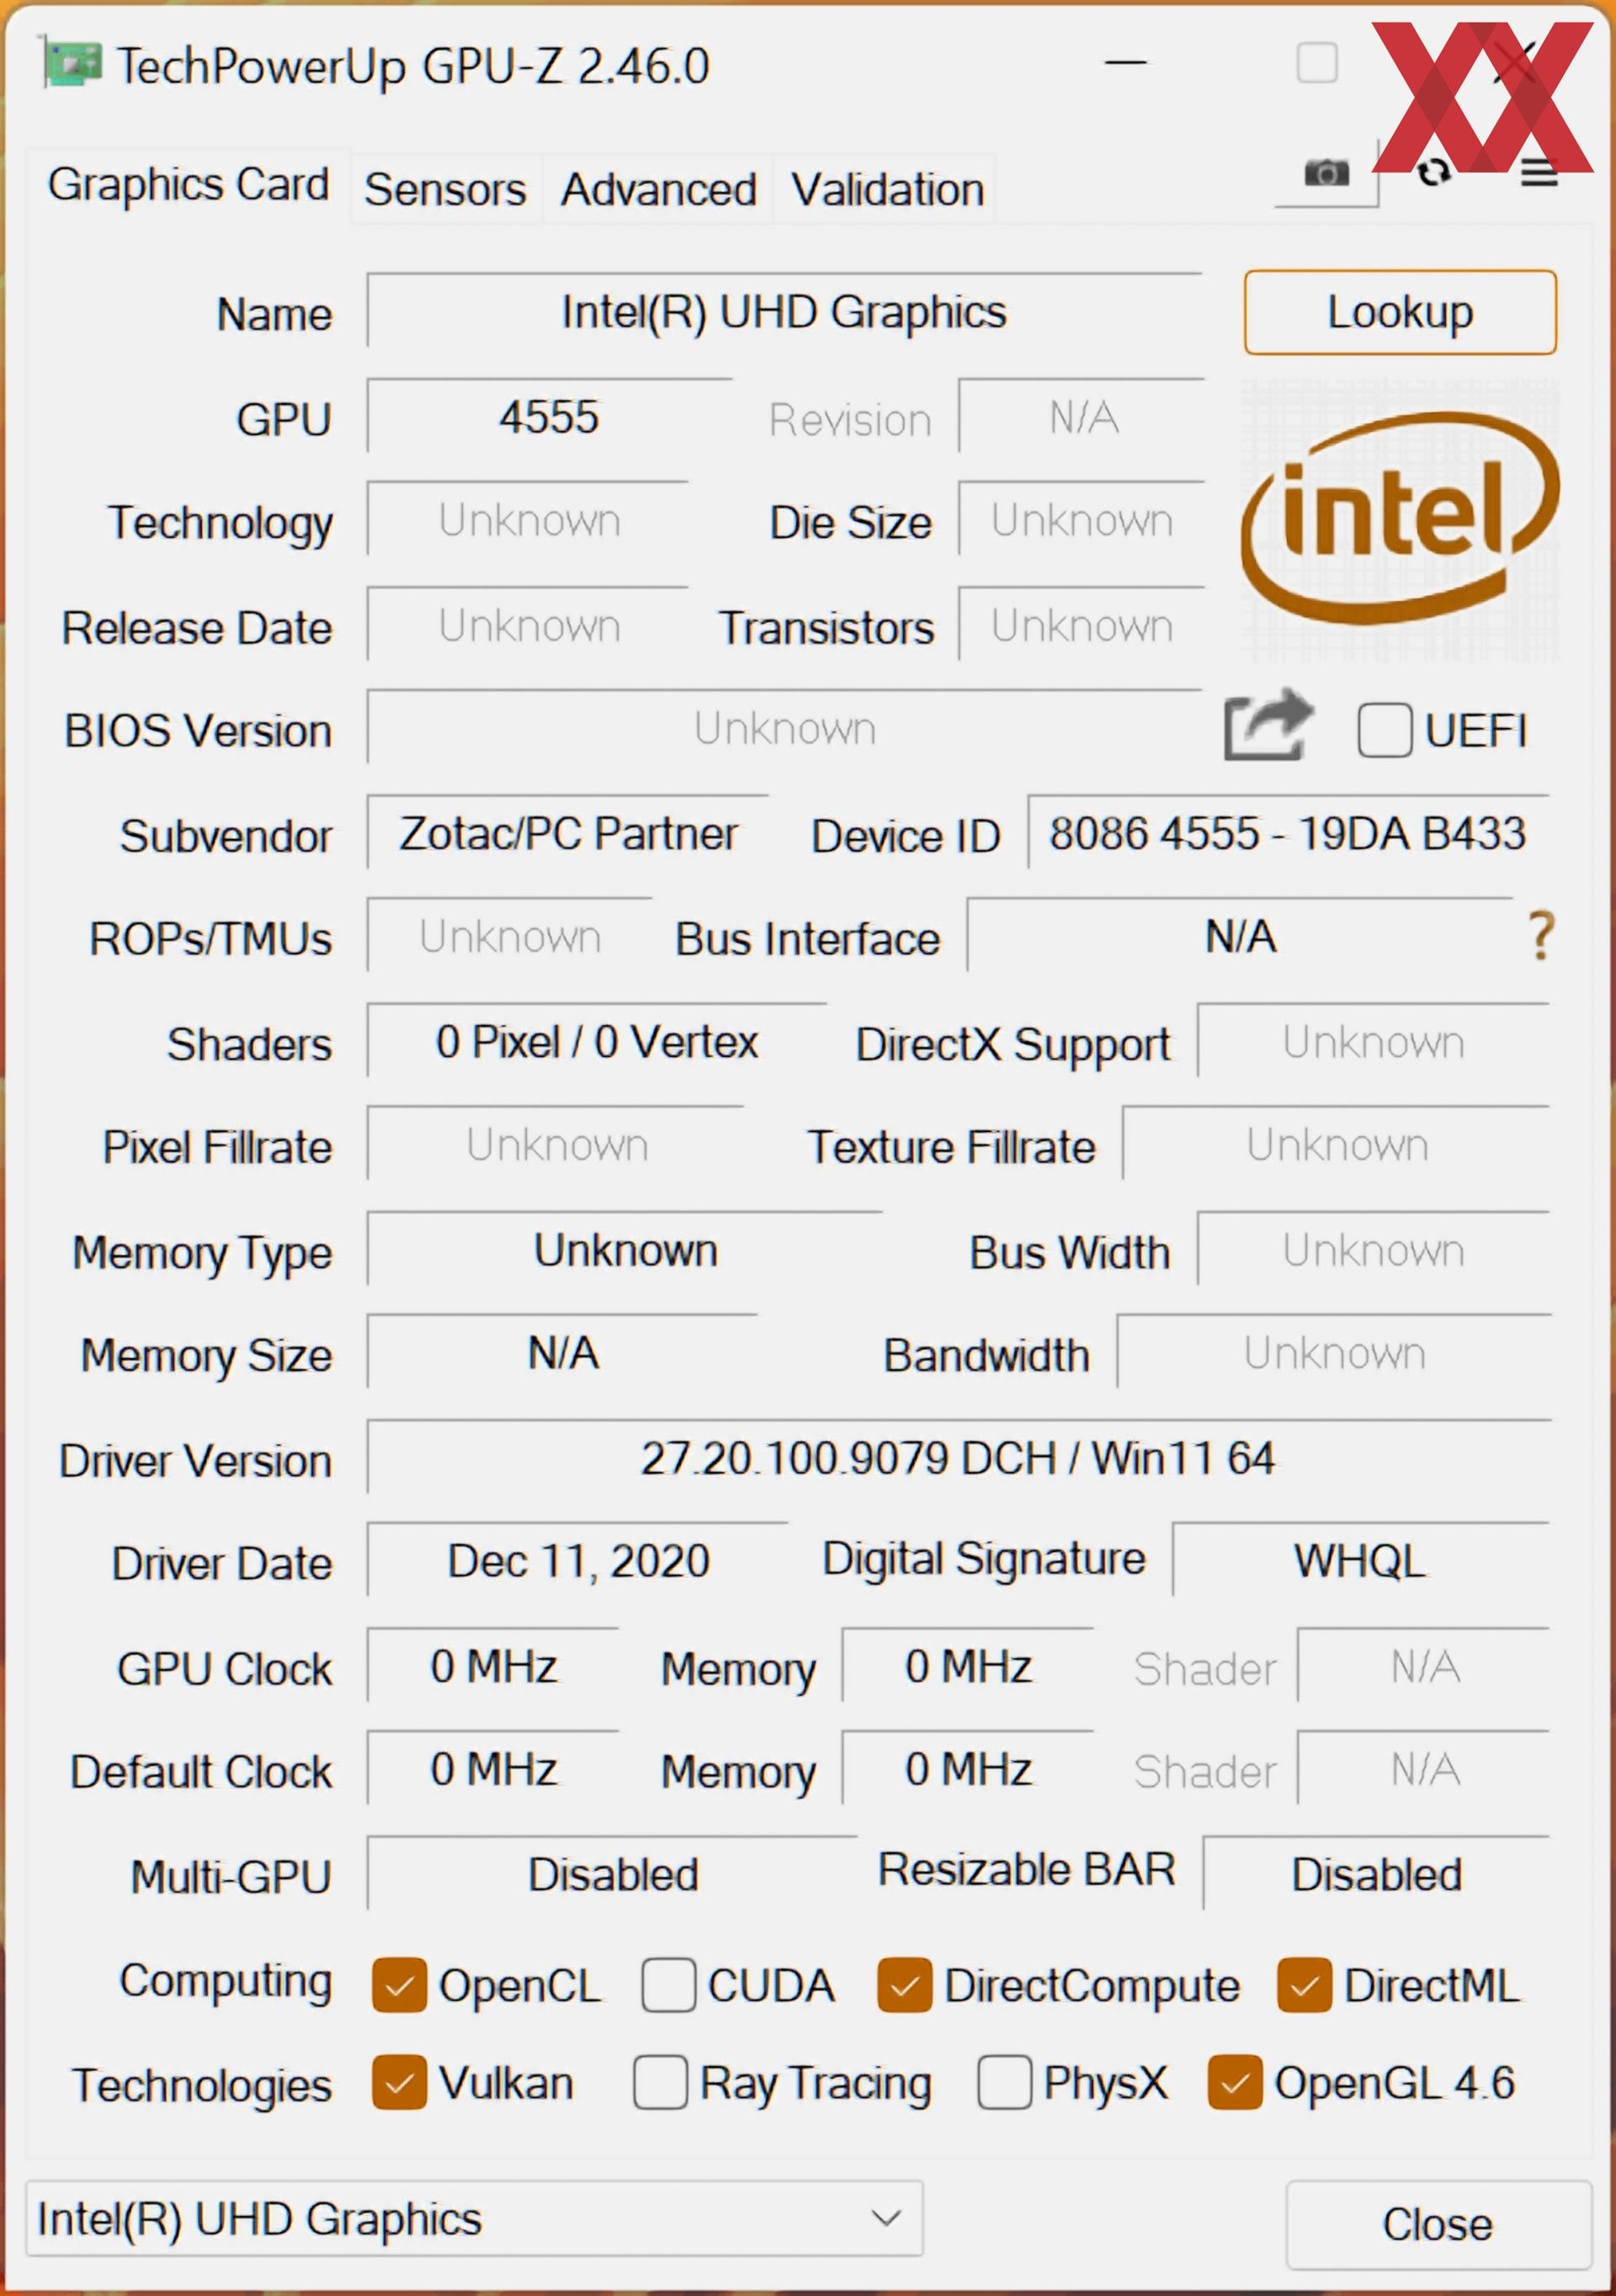Open the hamburger menu icon
Image resolution: width=1616 pixels, height=2296 pixels.
(1539, 174)
